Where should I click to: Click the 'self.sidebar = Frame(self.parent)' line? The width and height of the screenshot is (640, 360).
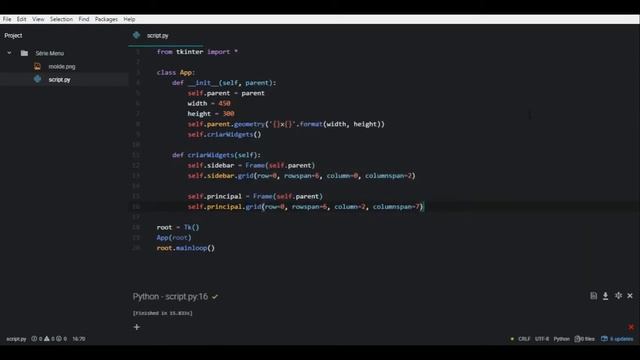251,165
